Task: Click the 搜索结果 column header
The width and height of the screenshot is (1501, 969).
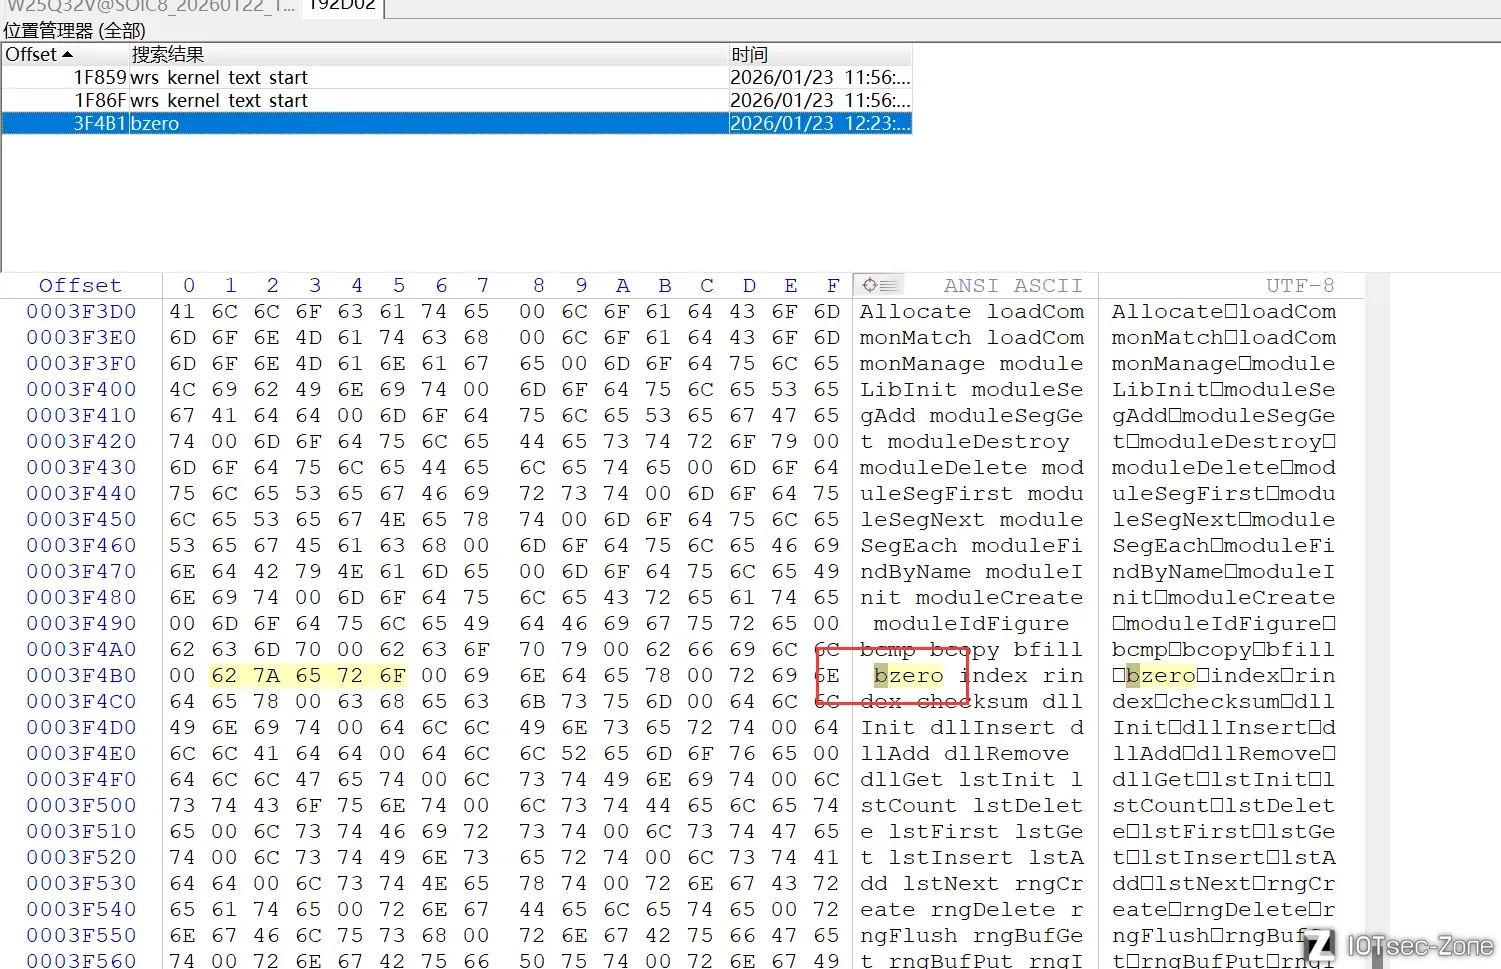Action: coord(168,55)
